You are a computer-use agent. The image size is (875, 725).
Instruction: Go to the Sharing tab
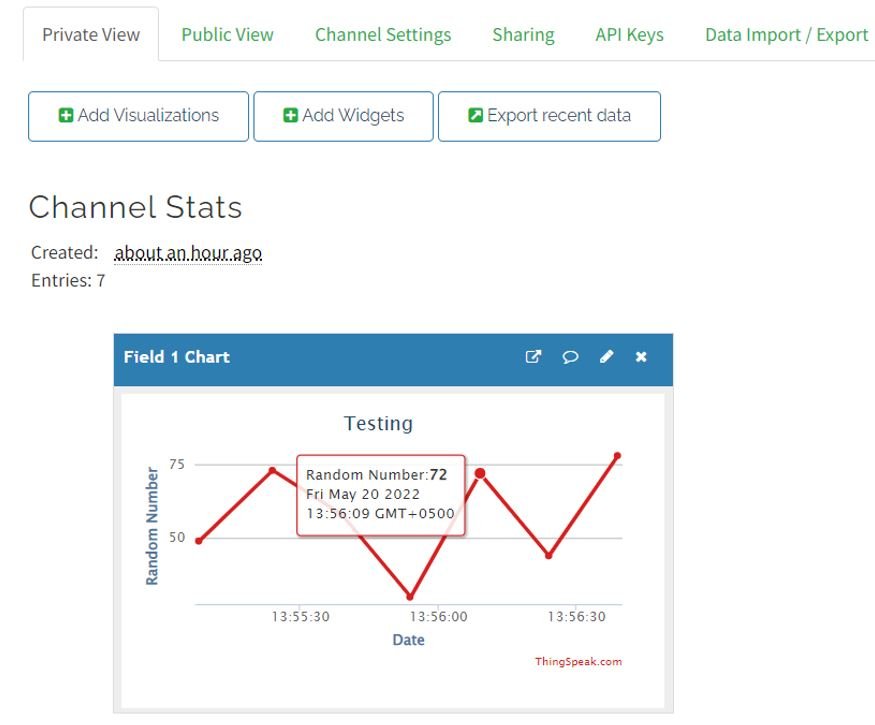pos(523,35)
